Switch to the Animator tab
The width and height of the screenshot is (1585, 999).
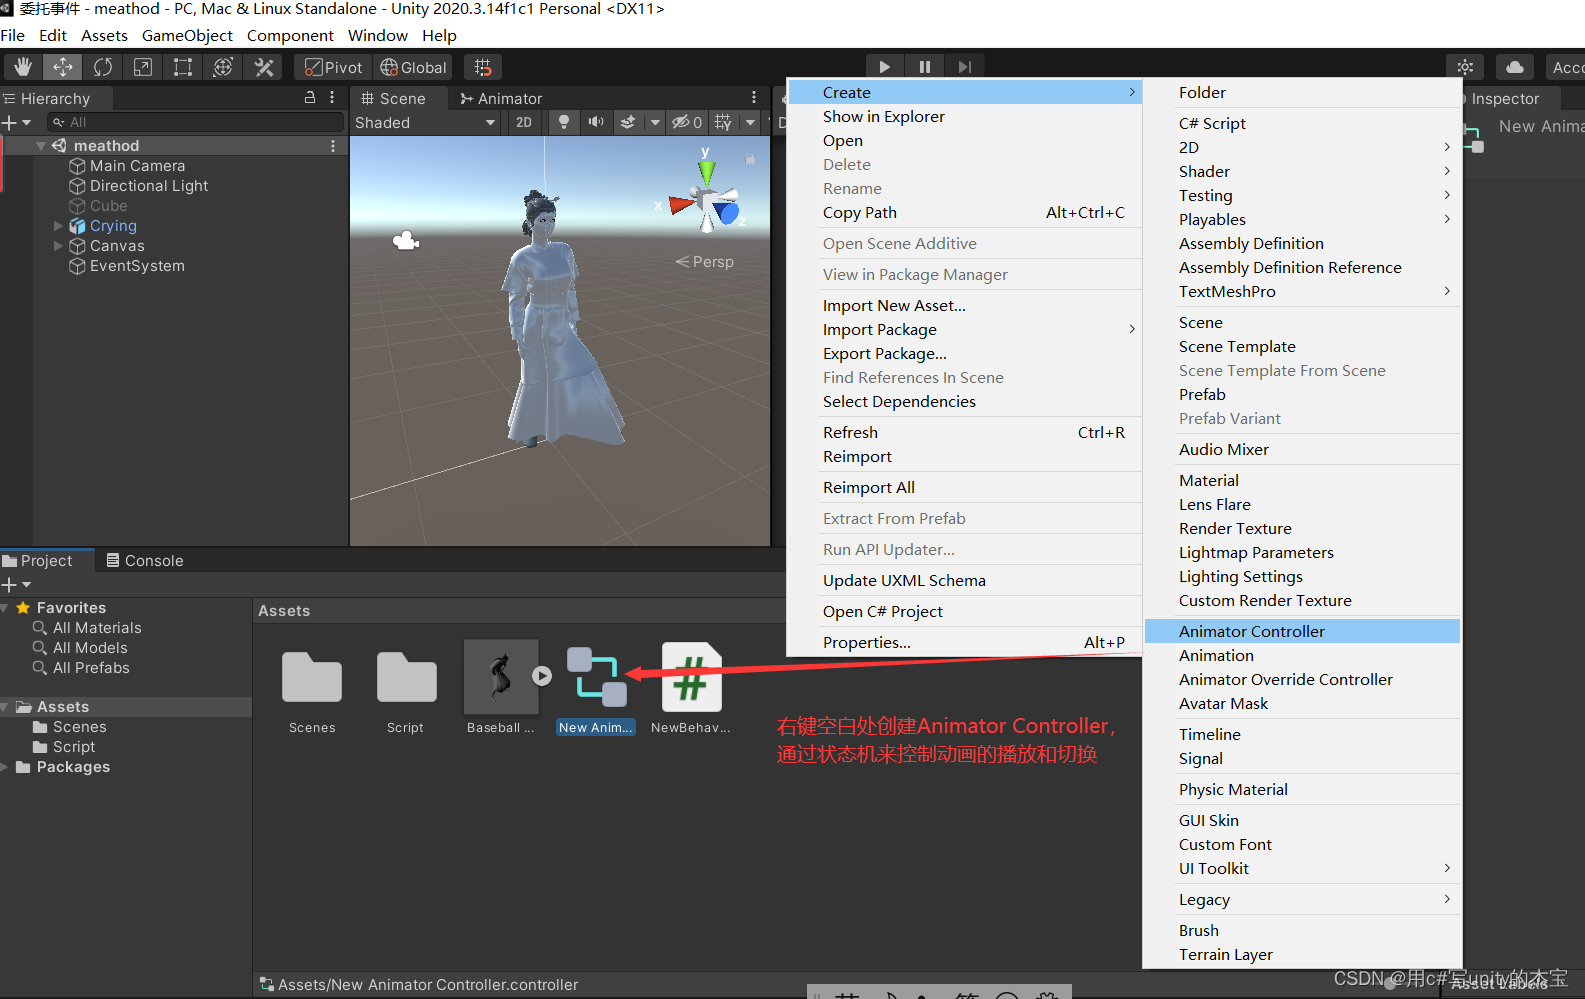[501, 98]
